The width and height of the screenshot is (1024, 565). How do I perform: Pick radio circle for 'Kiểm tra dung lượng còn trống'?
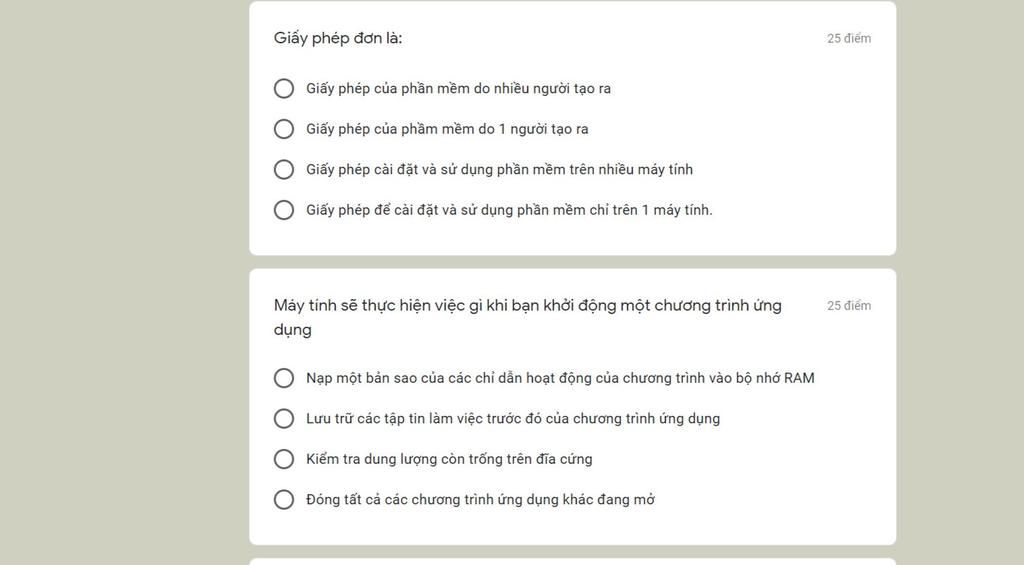coord(283,459)
